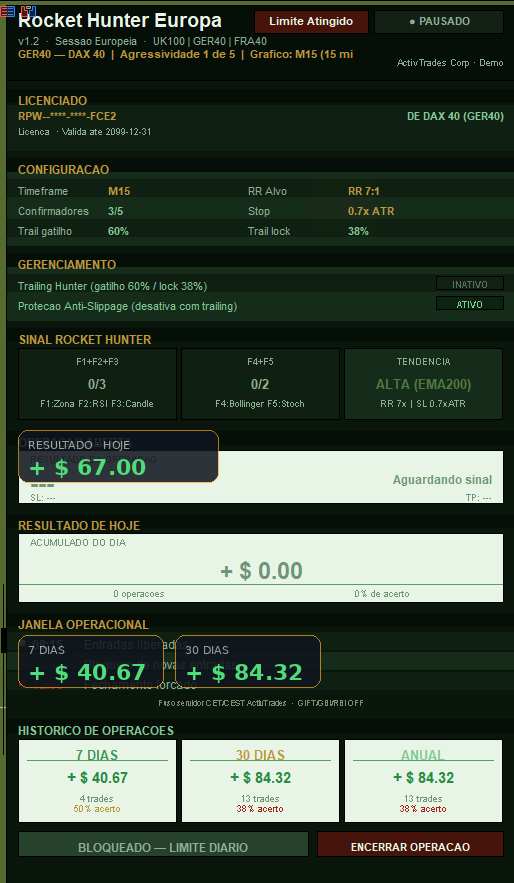Click the red-blue chart icon beside the title
Image resolution: width=514 pixels, height=883 pixels.
pyautogui.click(x=28, y=11)
